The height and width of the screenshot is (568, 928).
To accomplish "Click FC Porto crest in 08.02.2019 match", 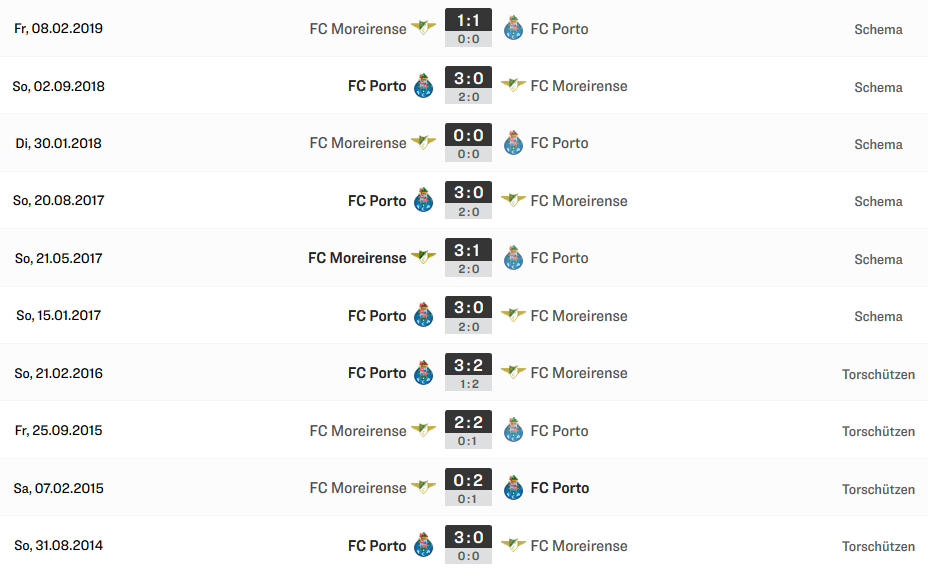I will (x=513, y=28).
